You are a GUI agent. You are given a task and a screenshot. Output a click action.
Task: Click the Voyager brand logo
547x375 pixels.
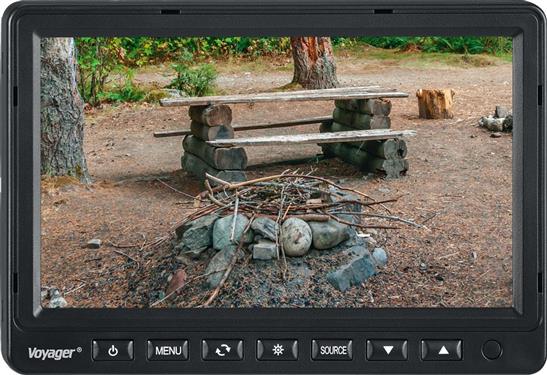[x=55, y=353]
